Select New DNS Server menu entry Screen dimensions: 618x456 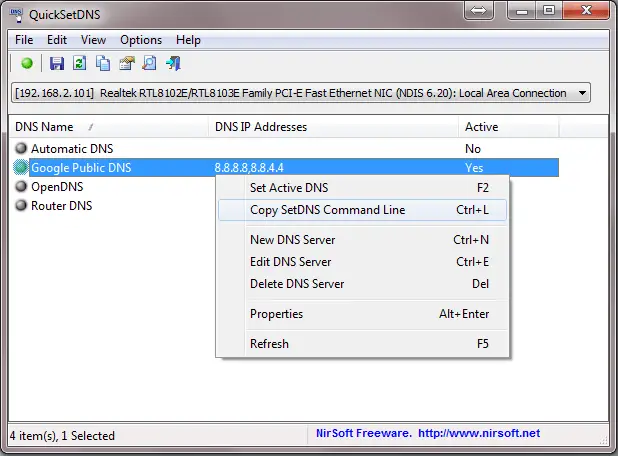pyautogui.click(x=363, y=240)
